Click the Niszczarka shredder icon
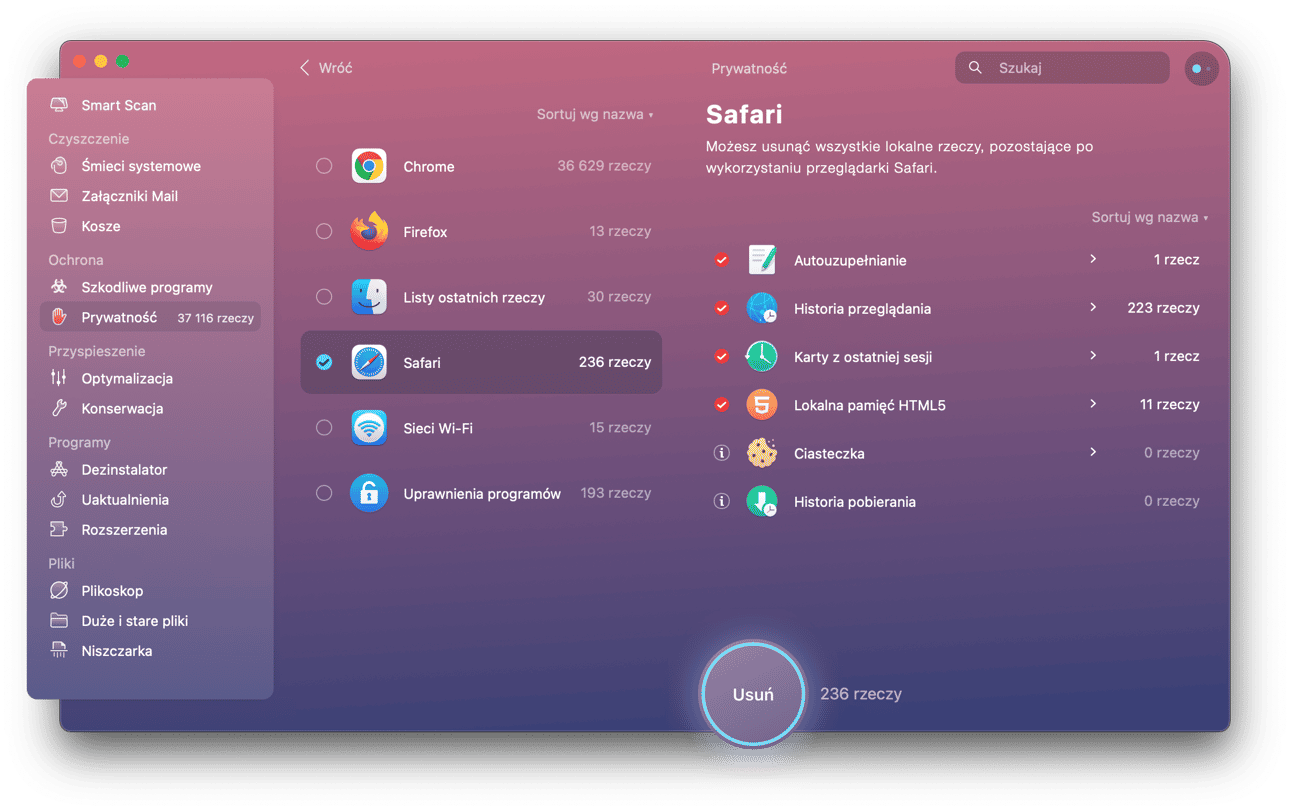This screenshot has width=1290, height=811. [59, 650]
